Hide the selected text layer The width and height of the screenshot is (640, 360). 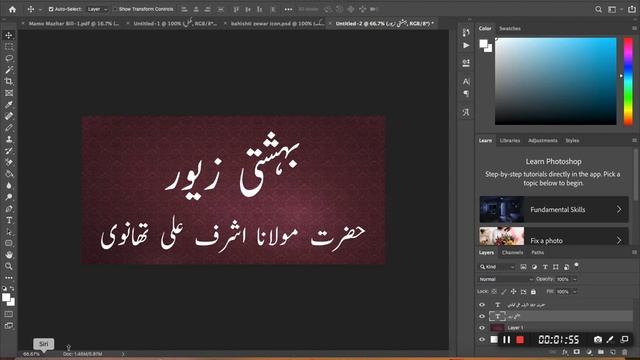point(482,316)
